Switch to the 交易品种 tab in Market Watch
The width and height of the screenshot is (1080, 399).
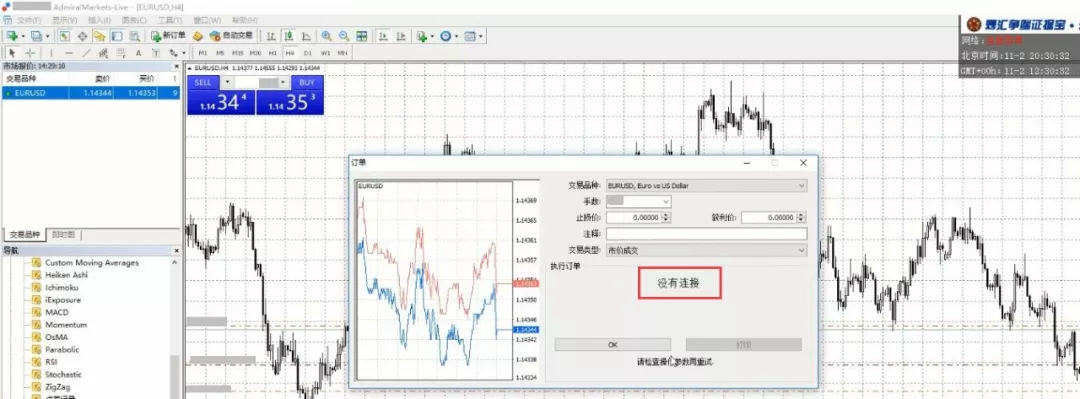click(x=25, y=235)
